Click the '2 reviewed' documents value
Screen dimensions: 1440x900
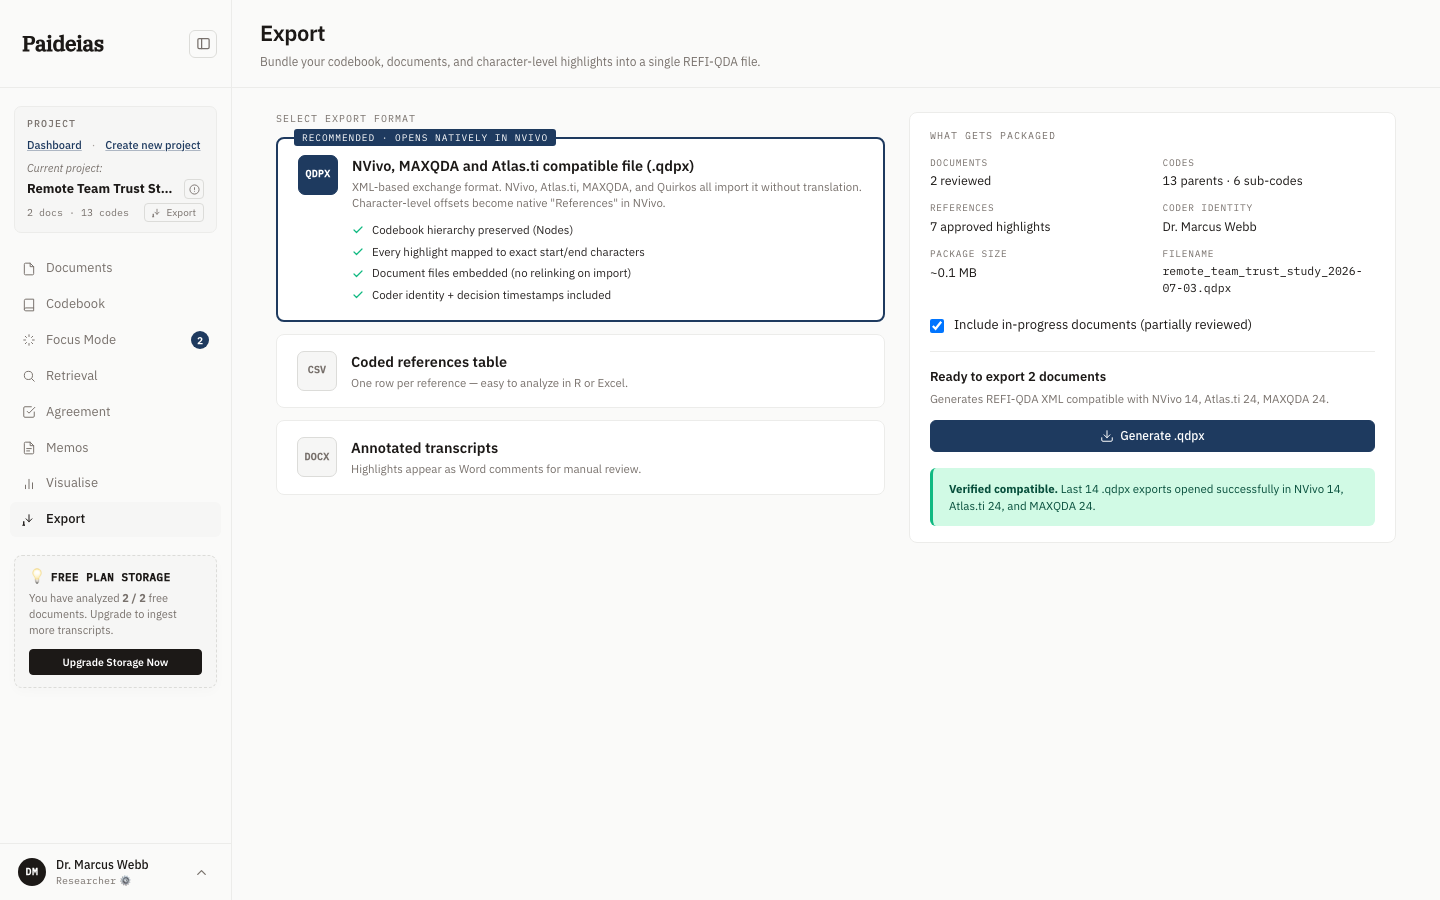(960, 181)
